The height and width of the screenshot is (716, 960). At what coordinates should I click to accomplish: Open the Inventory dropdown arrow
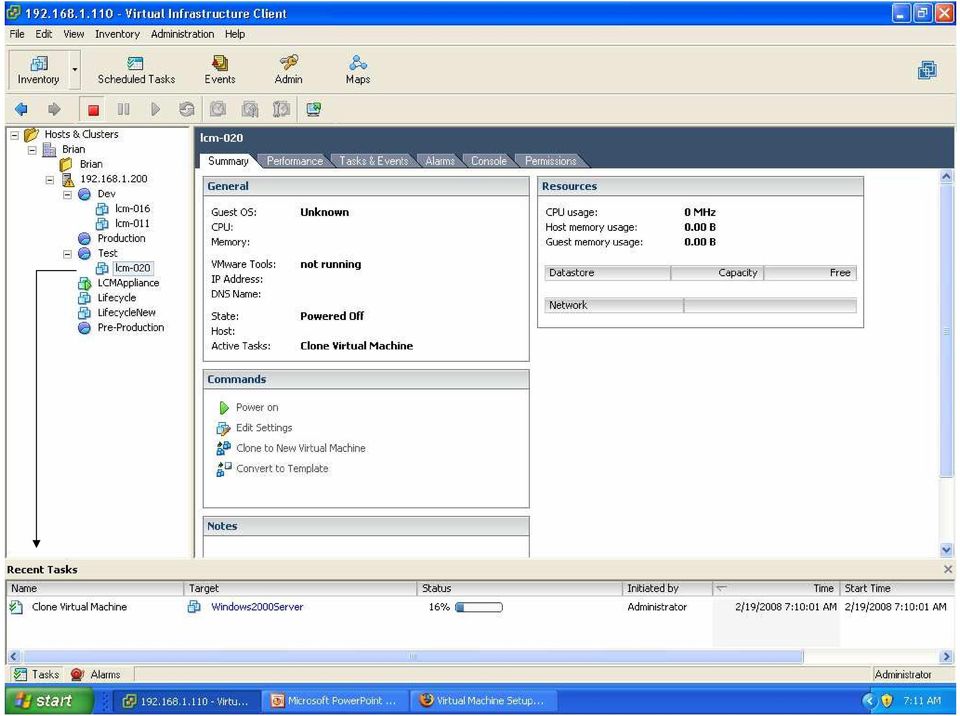[x=75, y=70]
